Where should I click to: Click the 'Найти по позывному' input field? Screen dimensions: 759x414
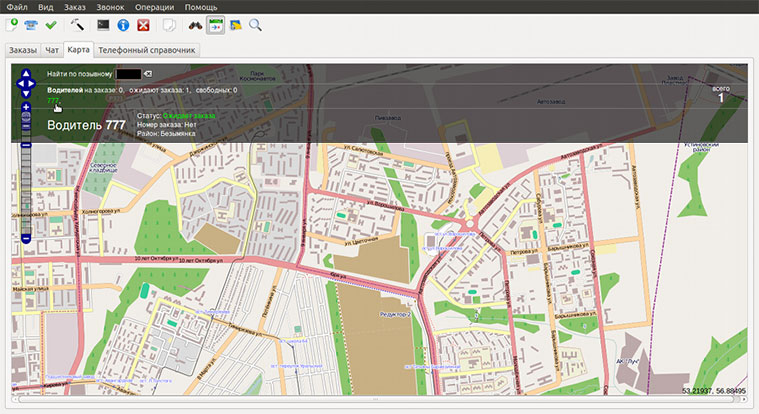pyautogui.click(x=129, y=74)
